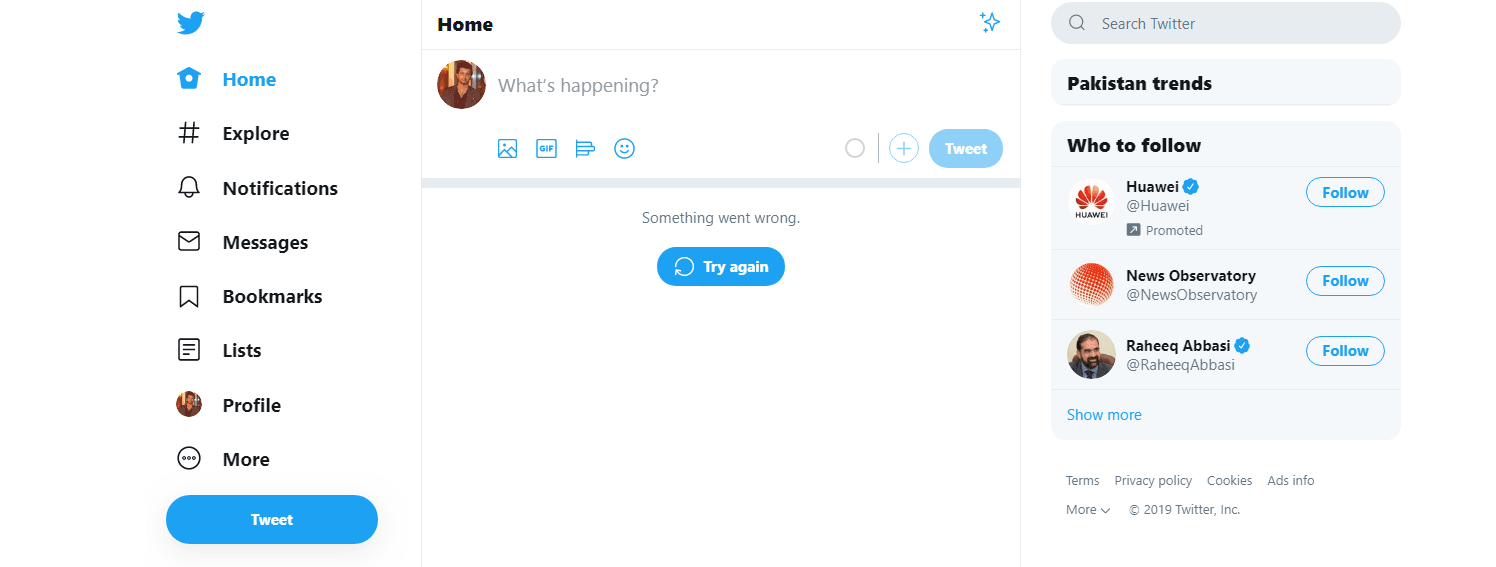This screenshot has width=1496, height=567.
Task: Open the emoji picker
Action: 624,149
